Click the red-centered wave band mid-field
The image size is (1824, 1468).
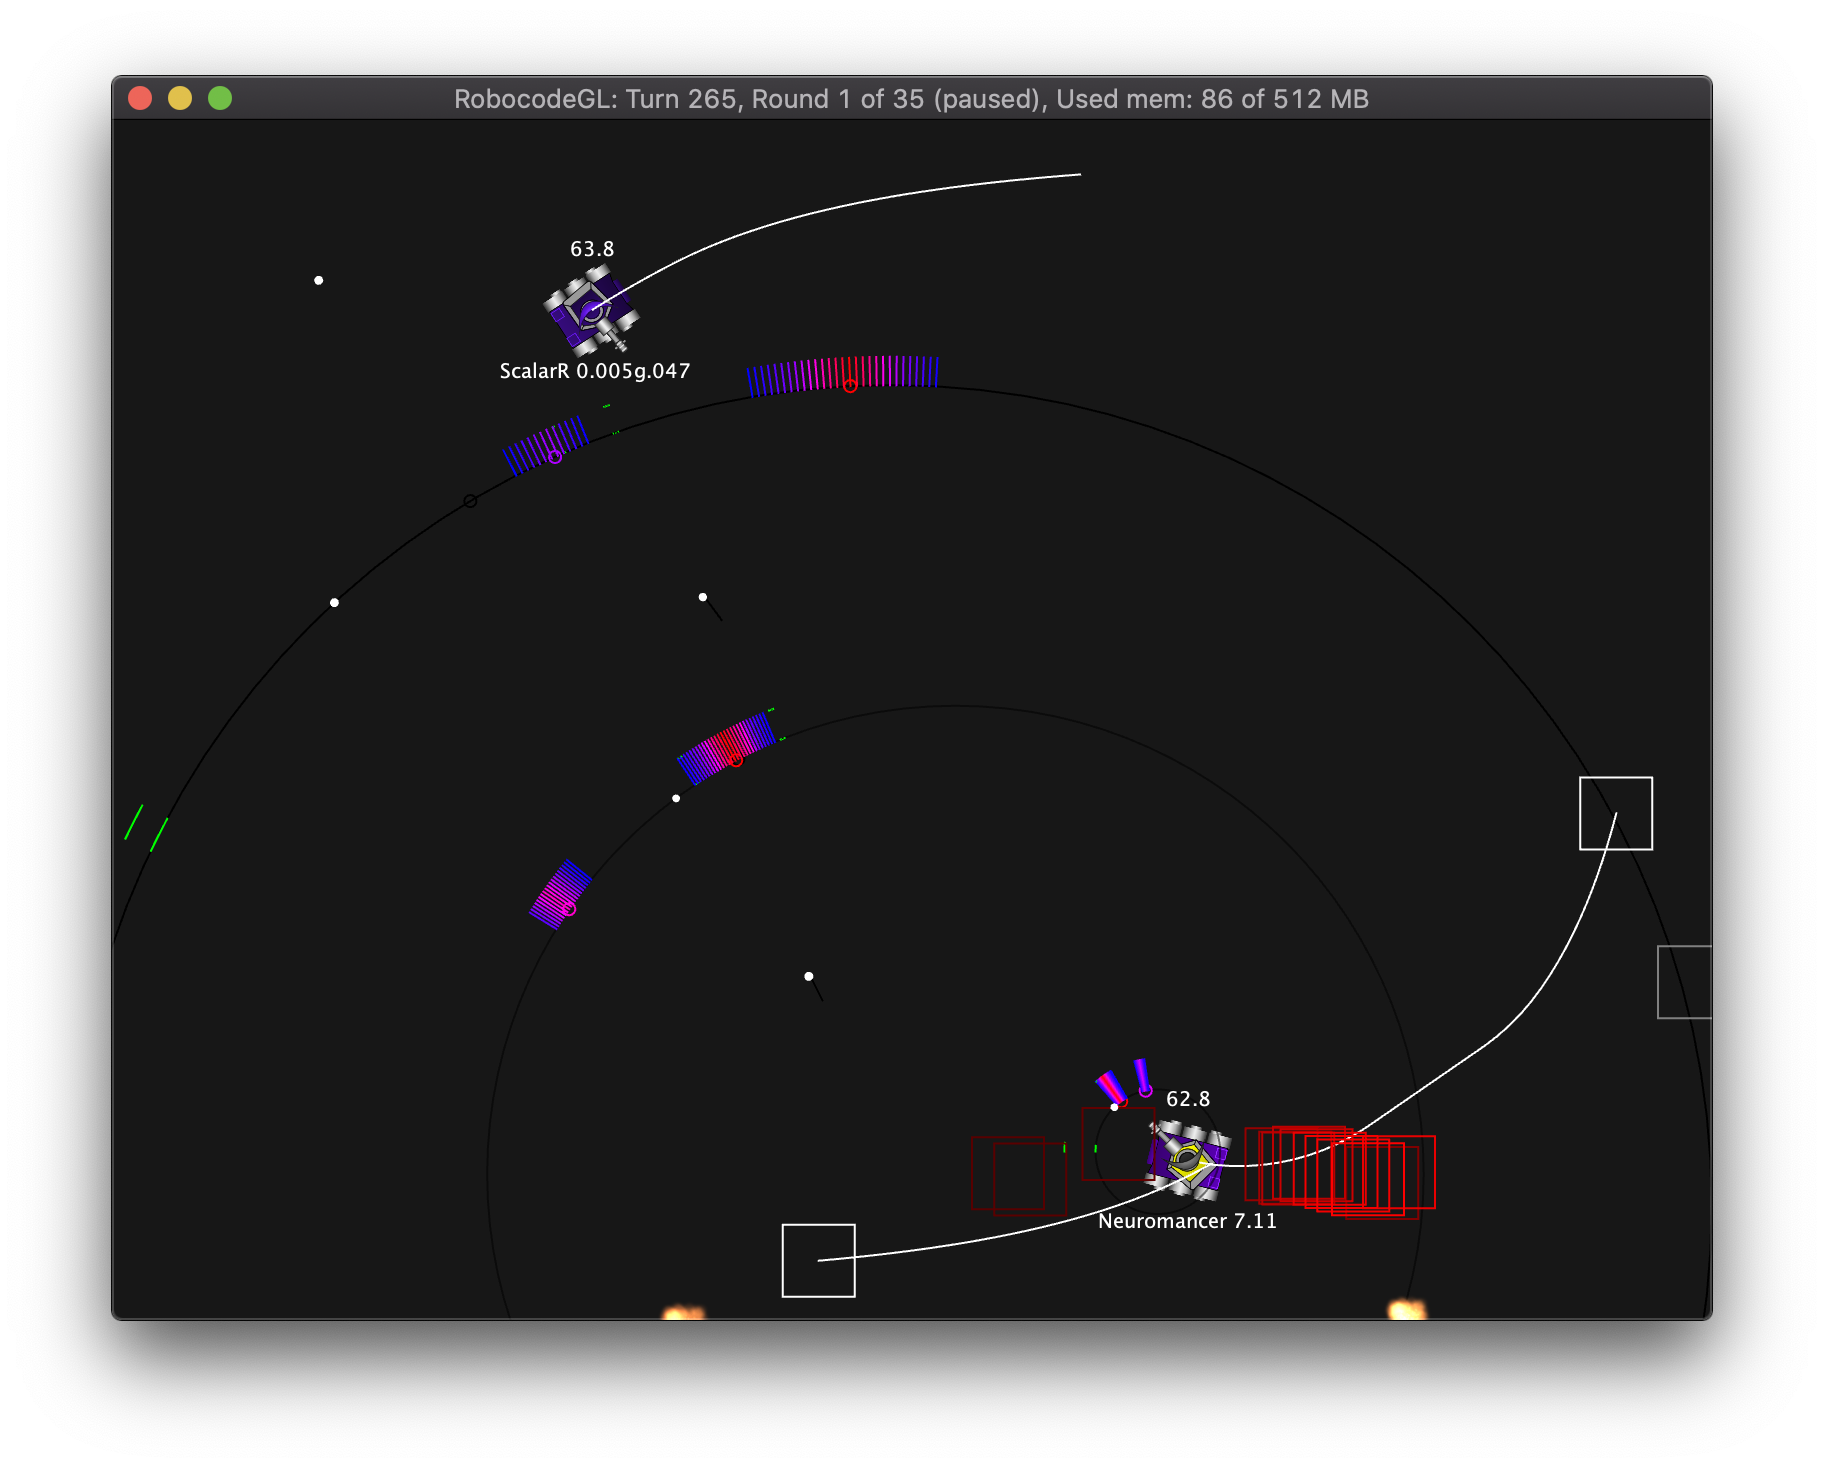click(x=727, y=747)
